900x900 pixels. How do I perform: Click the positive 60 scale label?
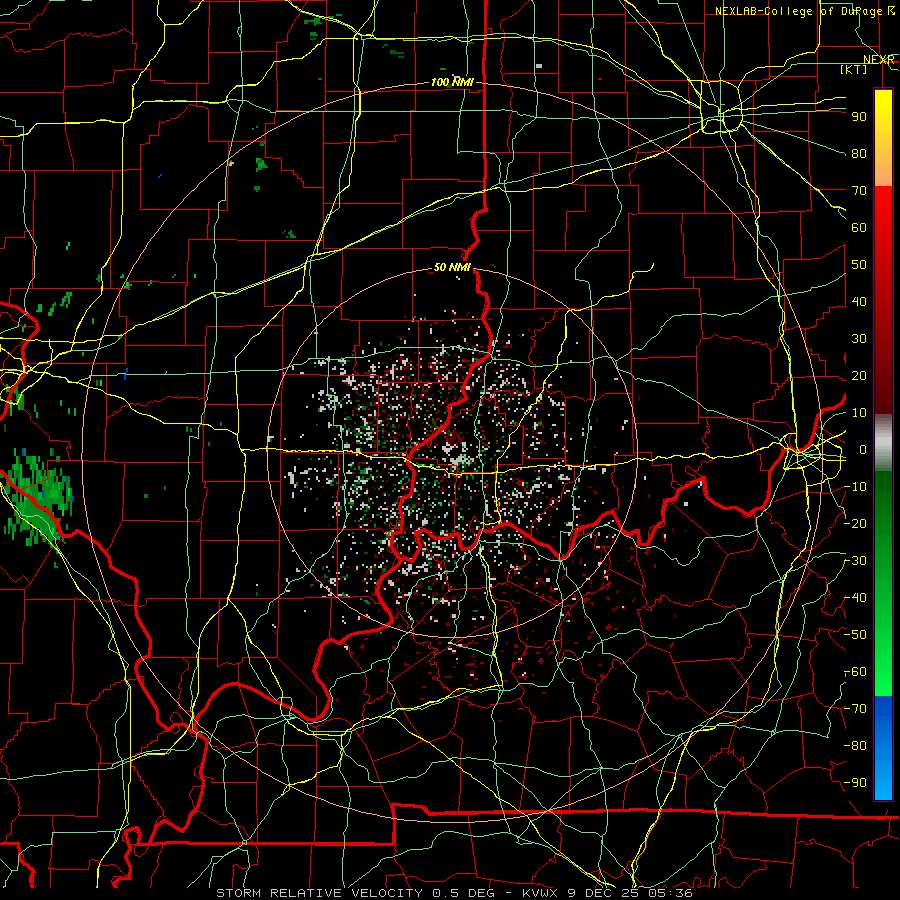tap(859, 228)
